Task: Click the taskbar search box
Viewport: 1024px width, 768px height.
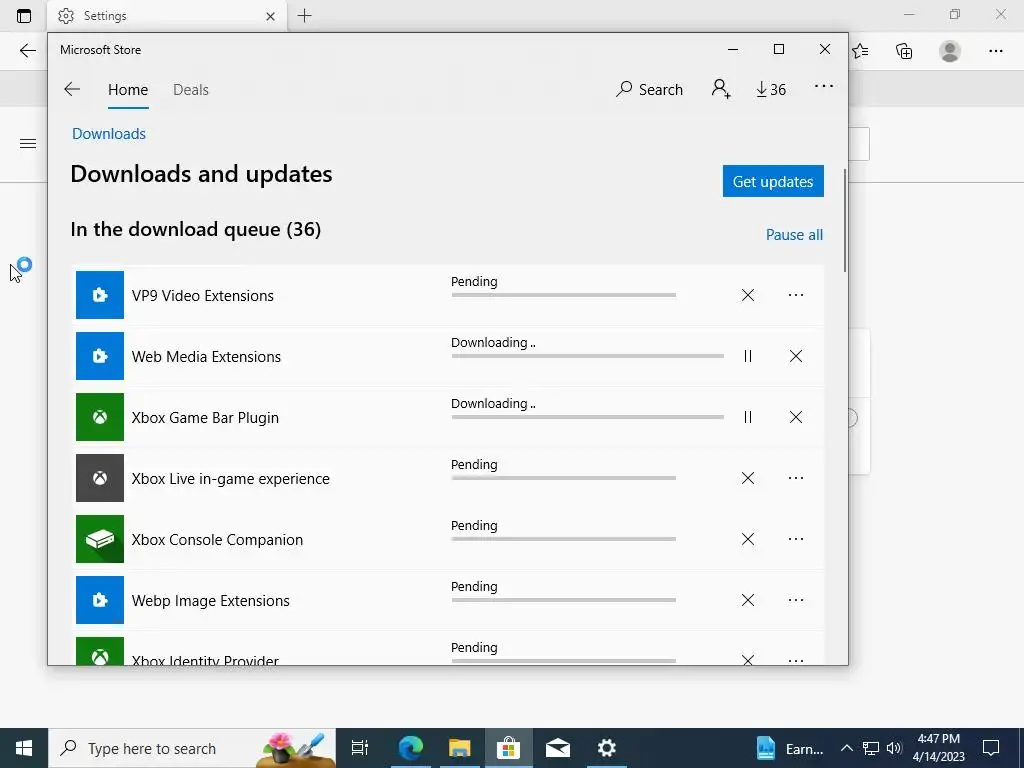Action: [192, 748]
